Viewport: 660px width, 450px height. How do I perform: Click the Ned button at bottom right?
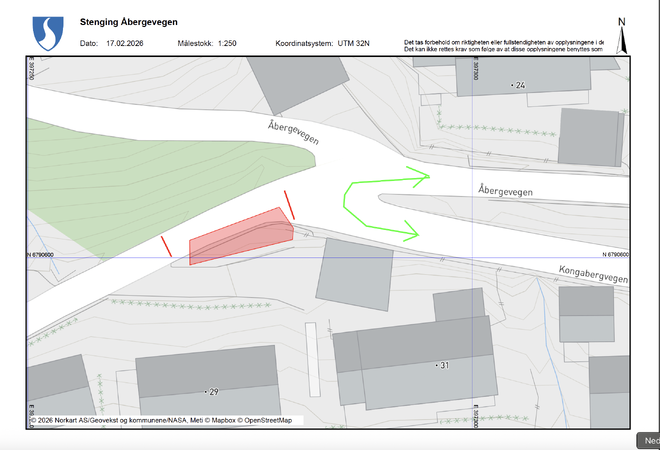point(649,440)
